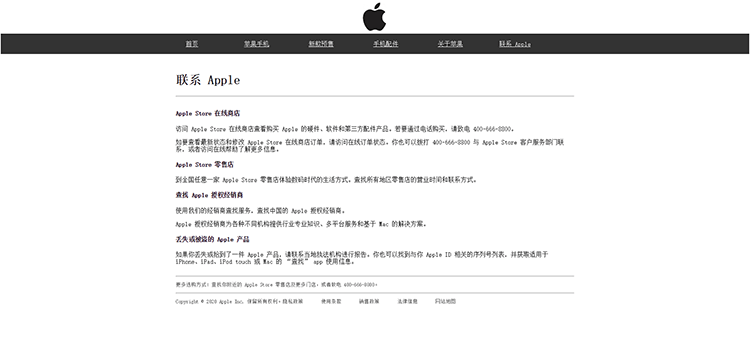The image size is (750, 360).
Task: Click the 隐私政策 text in the copyright line
Action: 292,302
